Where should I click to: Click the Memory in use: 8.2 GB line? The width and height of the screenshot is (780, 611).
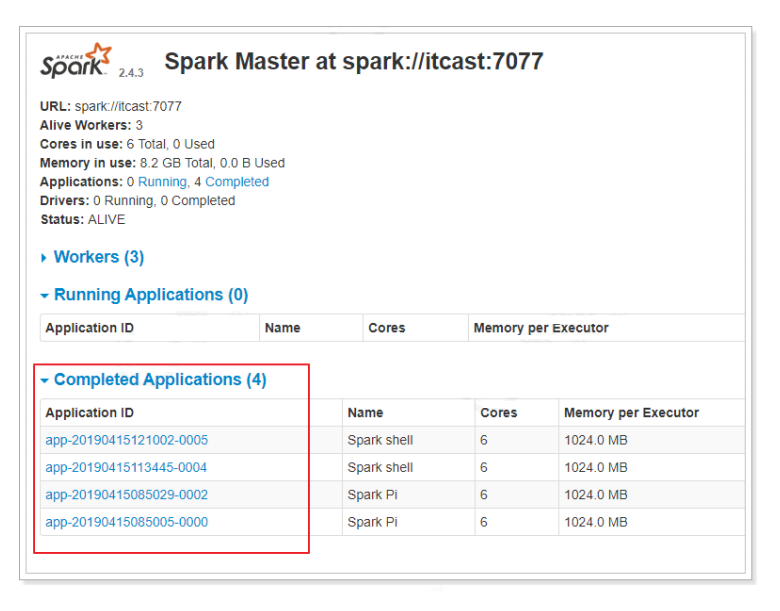point(162,163)
